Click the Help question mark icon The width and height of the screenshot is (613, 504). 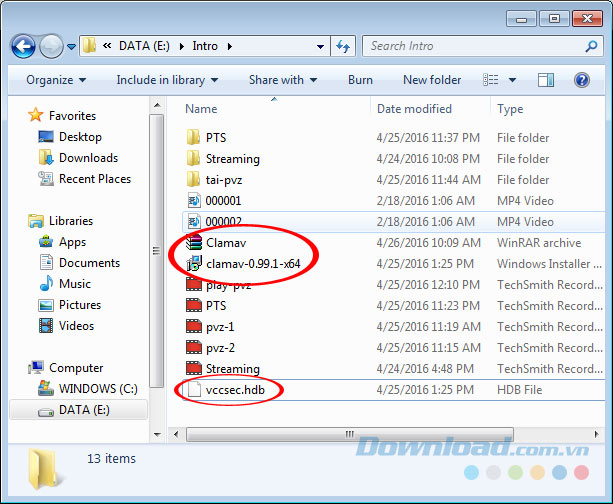pos(582,80)
